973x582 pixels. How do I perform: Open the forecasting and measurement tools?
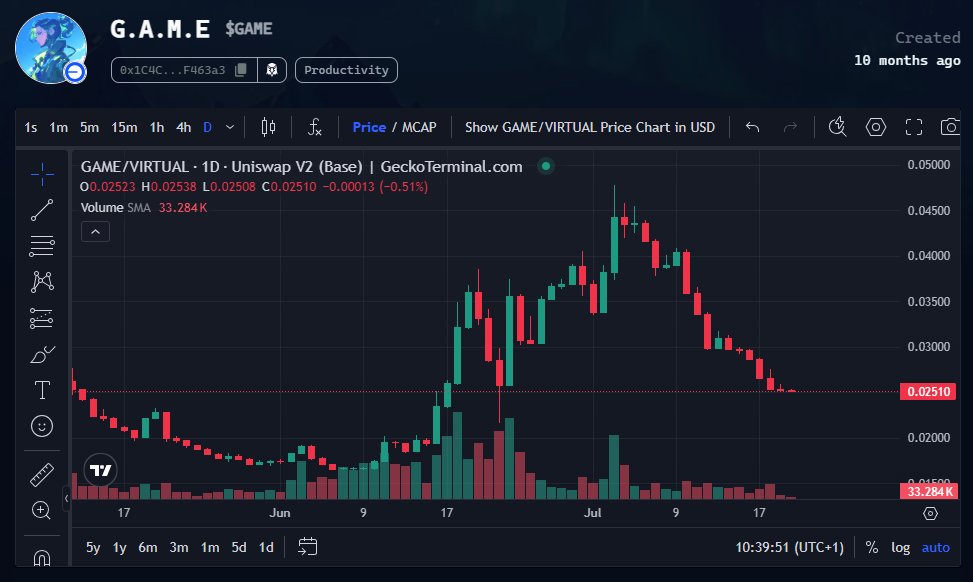[42, 318]
